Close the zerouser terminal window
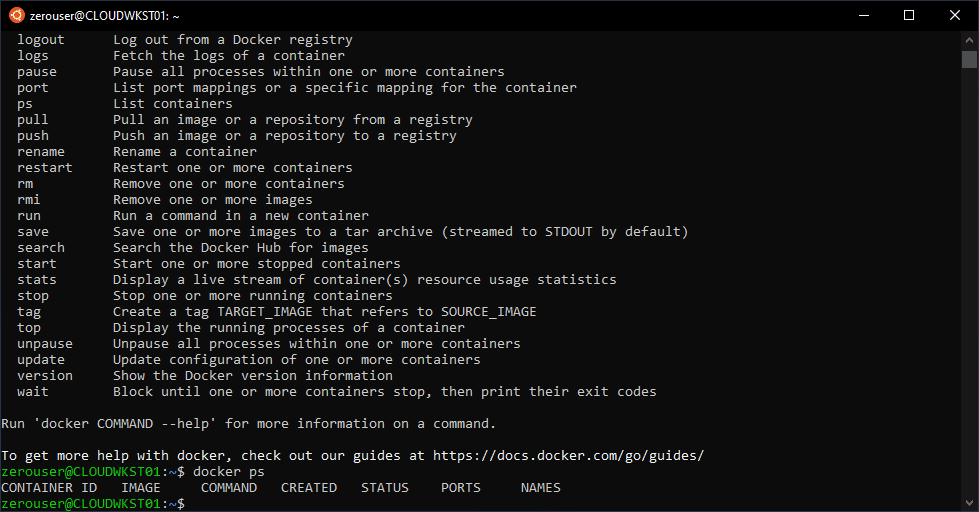The width and height of the screenshot is (979, 512). [954, 15]
